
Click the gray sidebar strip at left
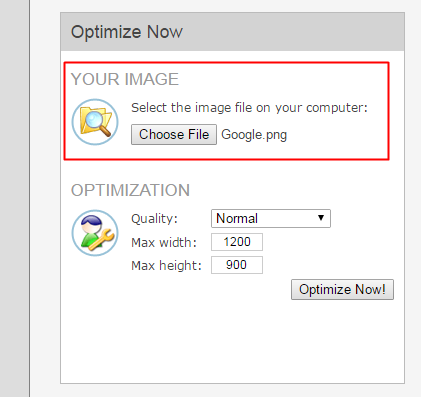[14, 198]
